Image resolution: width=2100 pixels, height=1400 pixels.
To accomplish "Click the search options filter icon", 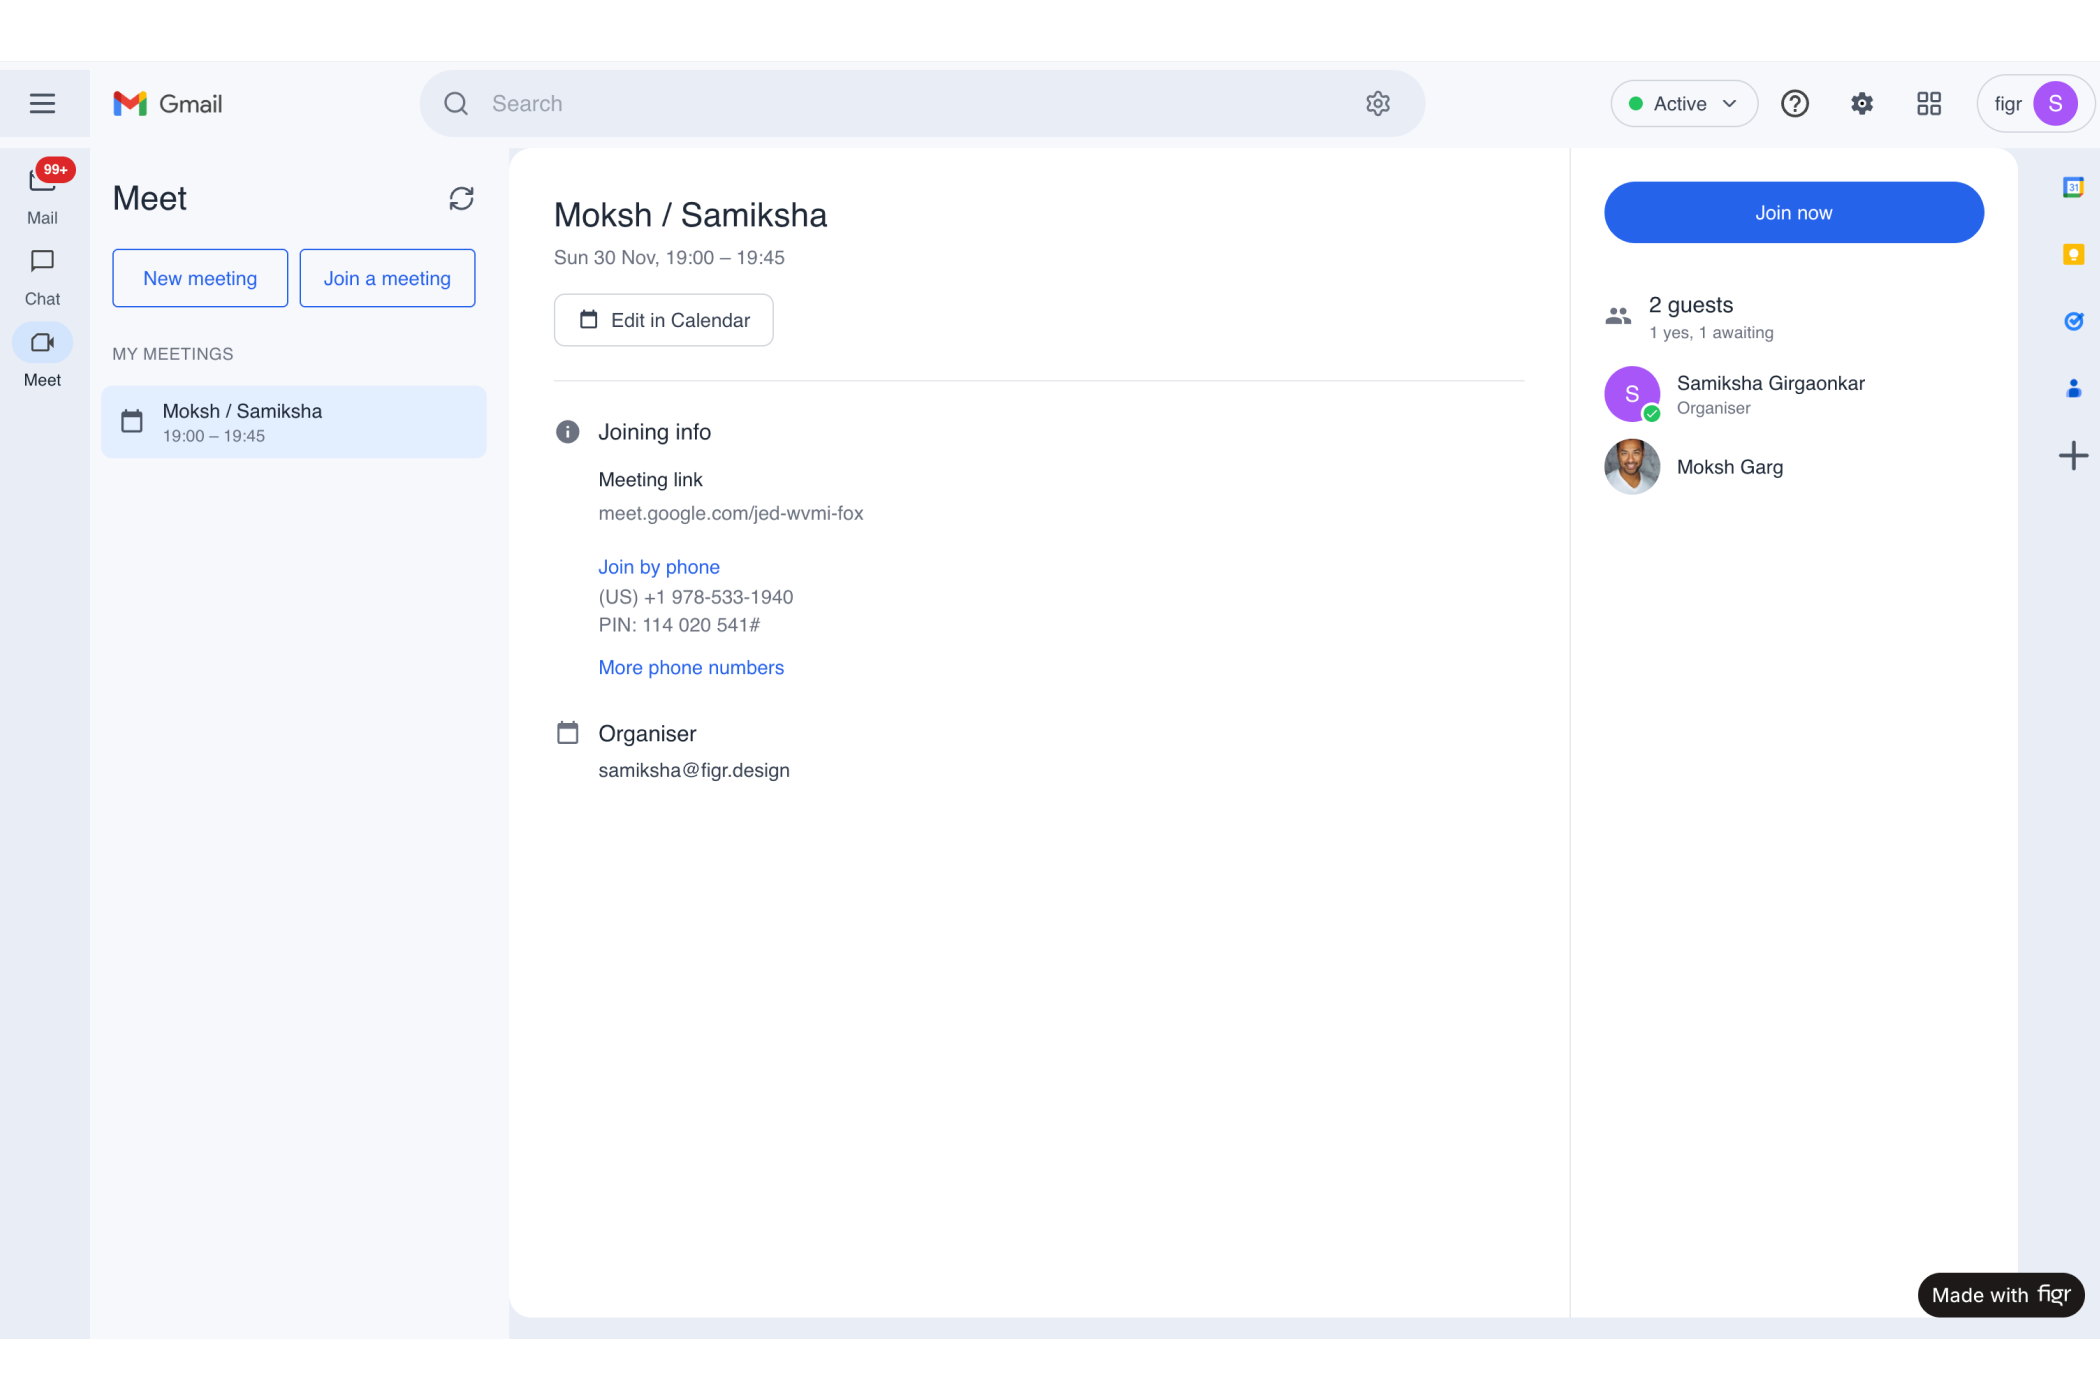I will (x=1377, y=104).
